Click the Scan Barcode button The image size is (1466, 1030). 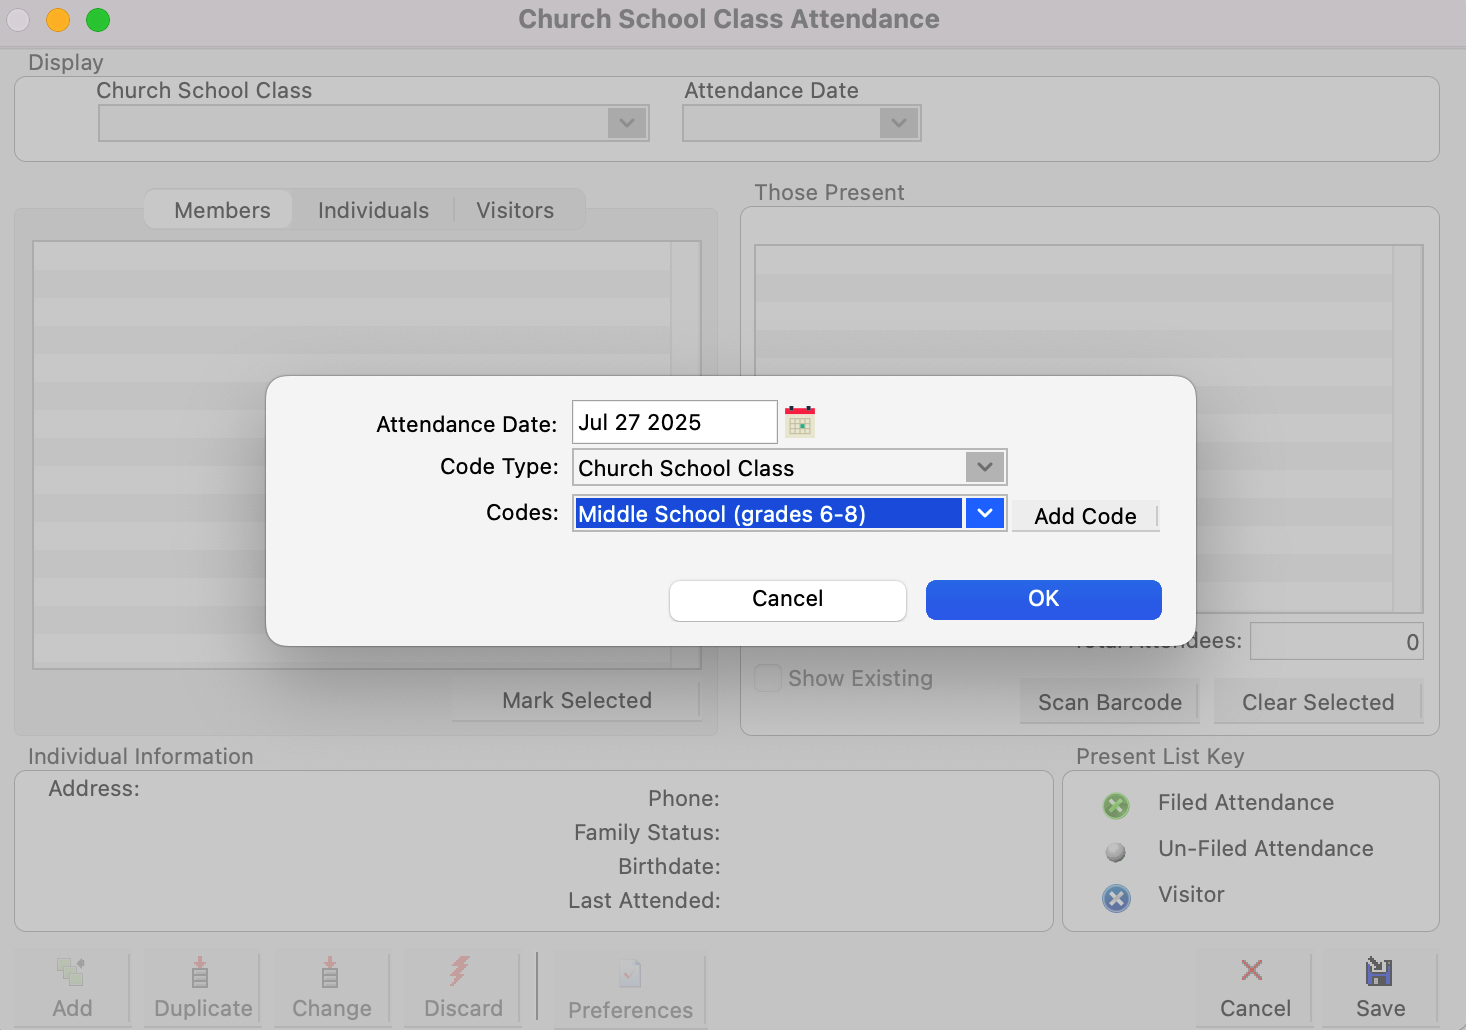click(1109, 701)
